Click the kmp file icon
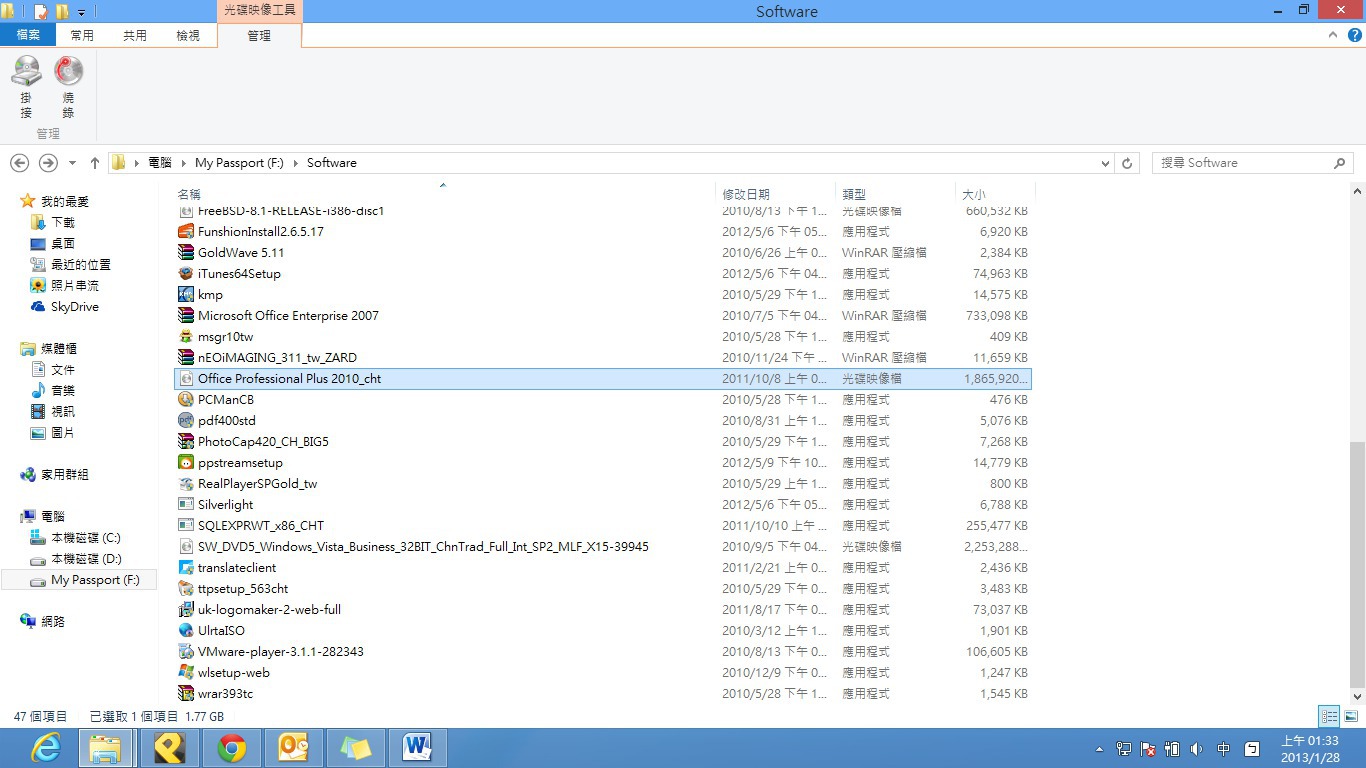 (x=186, y=295)
